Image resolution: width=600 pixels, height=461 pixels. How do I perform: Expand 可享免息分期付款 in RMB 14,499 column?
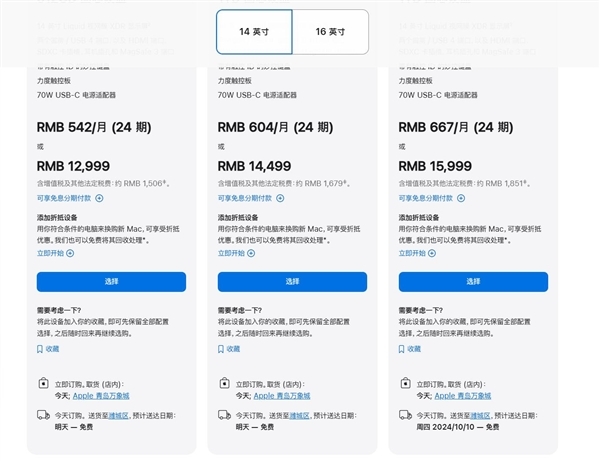coord(281,198)
